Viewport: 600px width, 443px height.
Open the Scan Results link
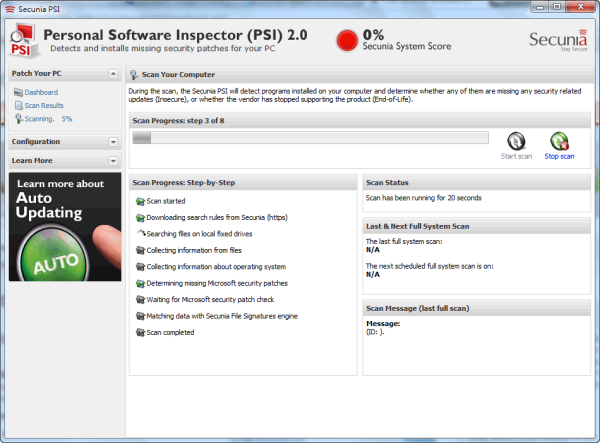[x=44, y=106]
